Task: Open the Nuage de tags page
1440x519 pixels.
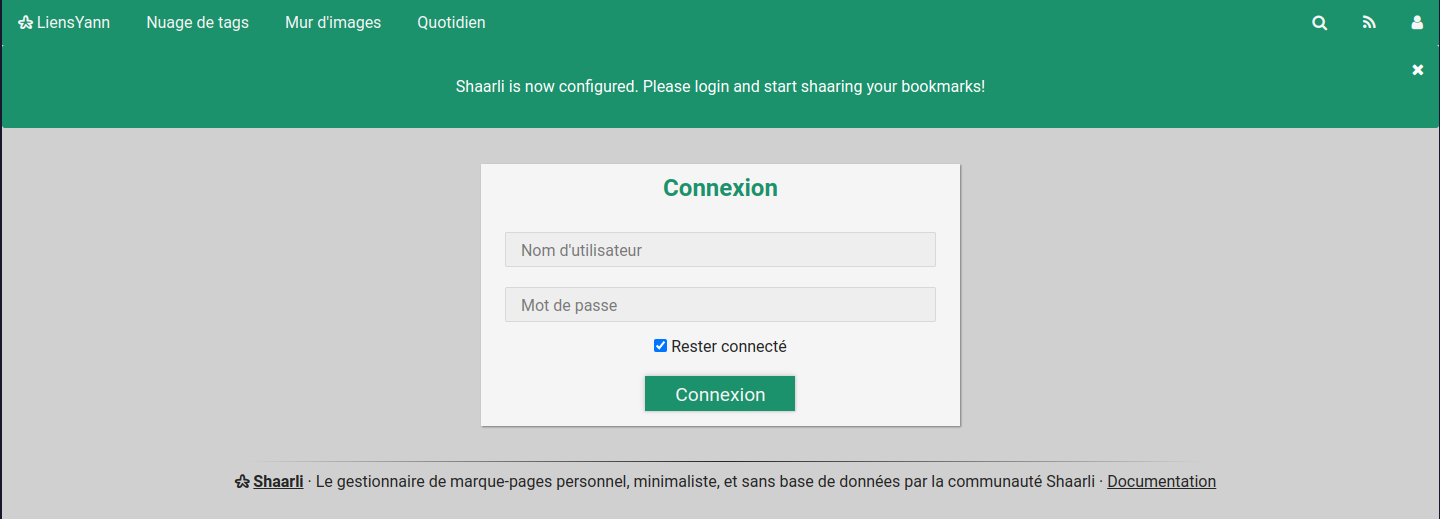Action: coord(197,23)
